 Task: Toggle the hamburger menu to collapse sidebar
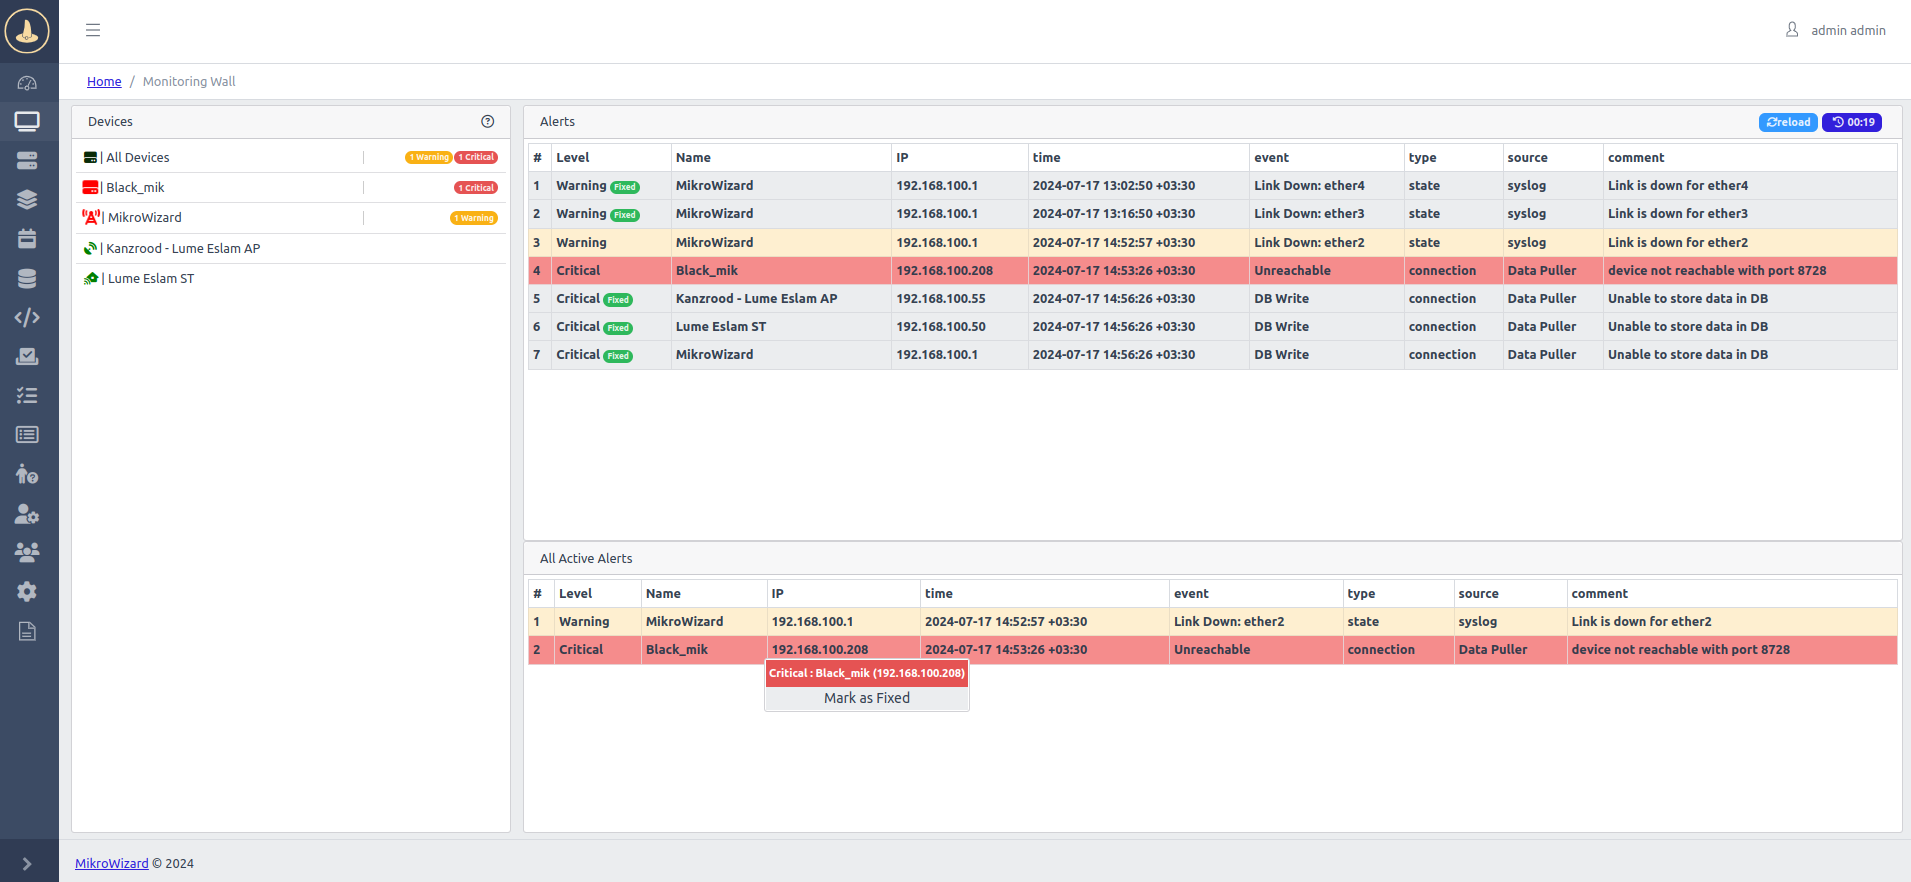[93, 30]
